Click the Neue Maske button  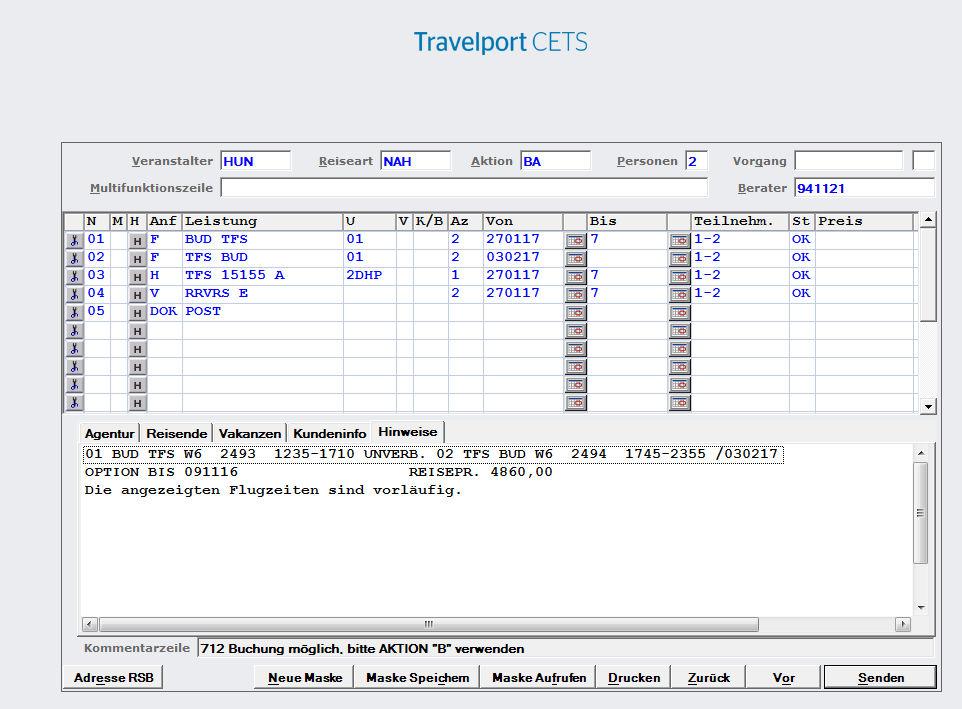[305, 678]
